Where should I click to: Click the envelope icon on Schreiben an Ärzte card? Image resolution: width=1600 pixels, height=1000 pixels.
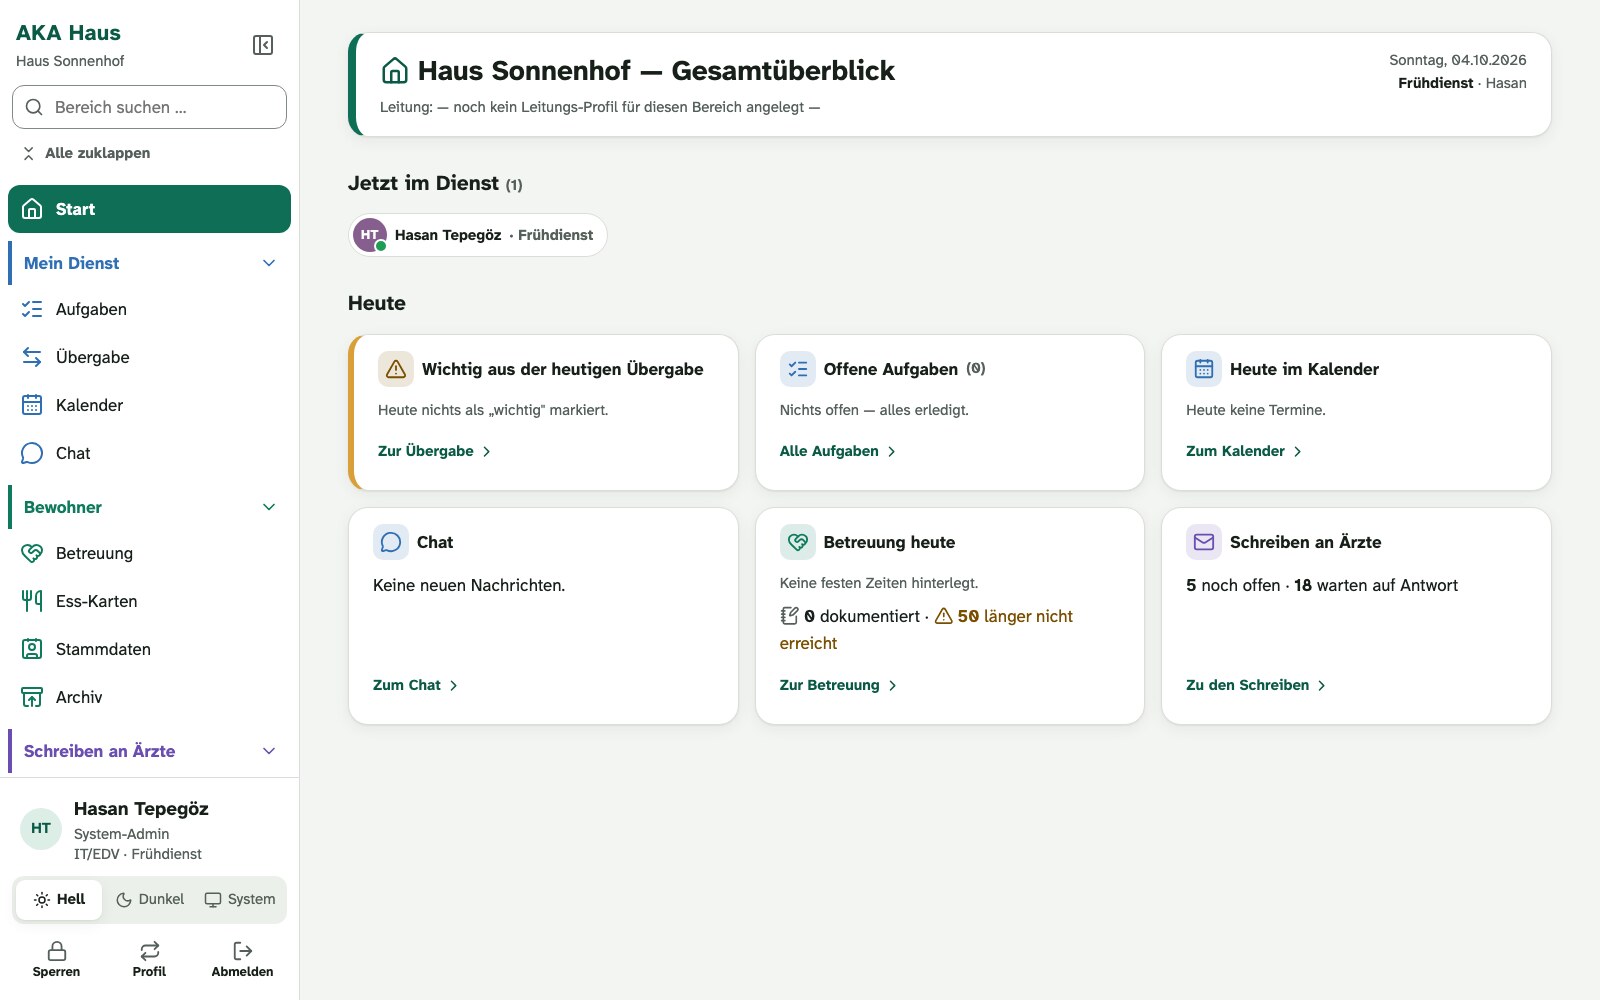tap(1204, 542)
